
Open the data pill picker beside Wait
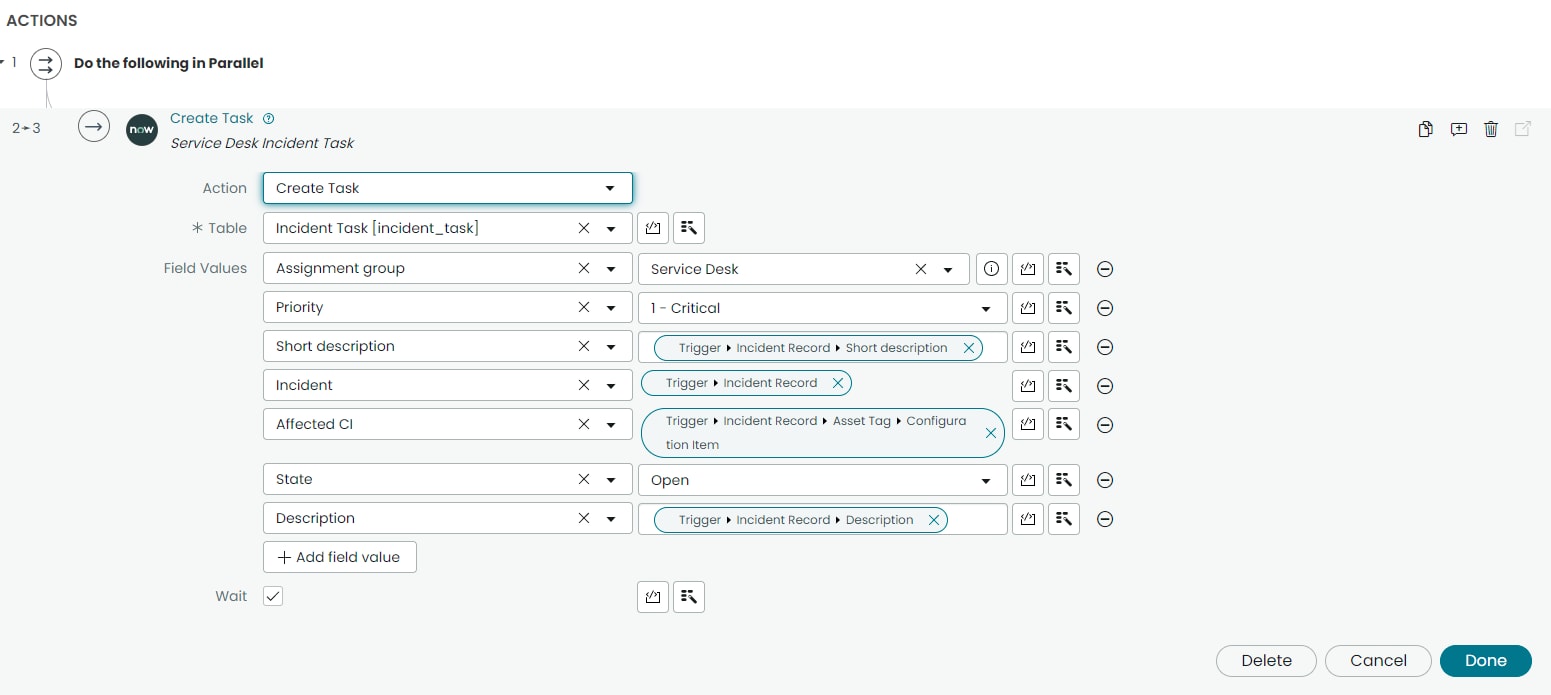click(x=689, y=597)
